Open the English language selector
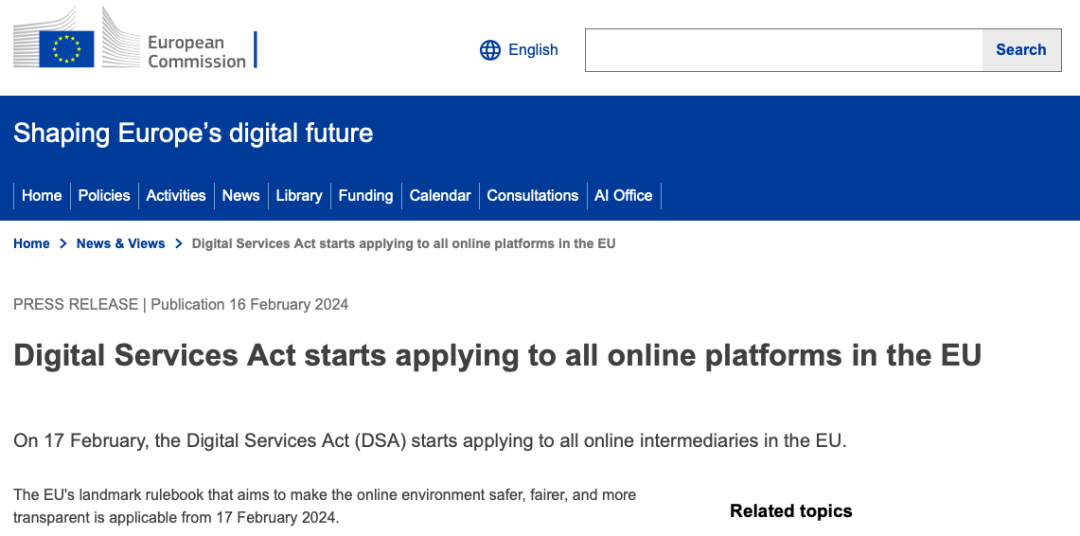This screenshot has height=536, width=1080. [x=532, y=50]
